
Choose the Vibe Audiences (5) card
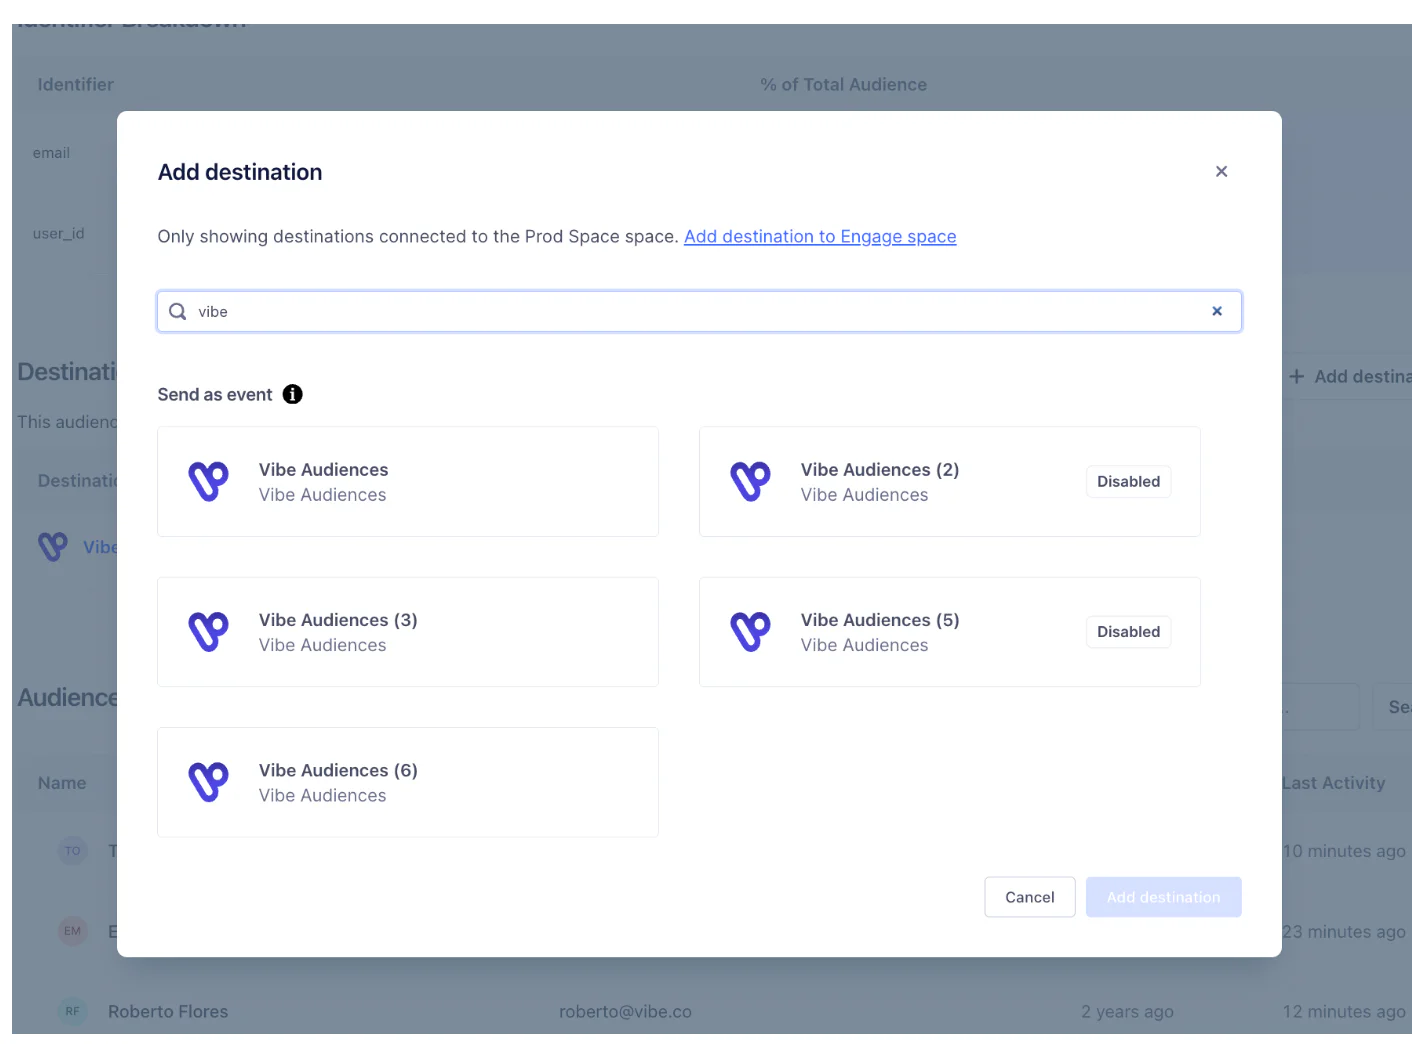950,632
